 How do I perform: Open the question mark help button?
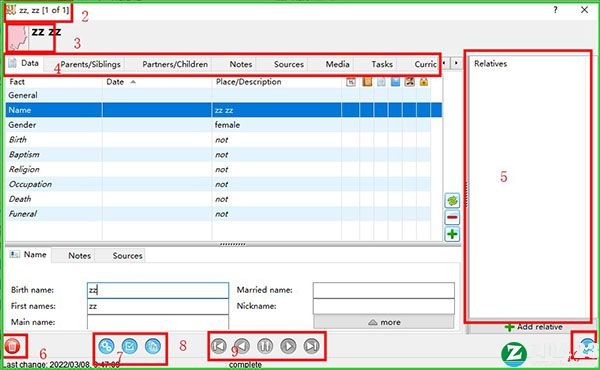click(x=555, y=10)
